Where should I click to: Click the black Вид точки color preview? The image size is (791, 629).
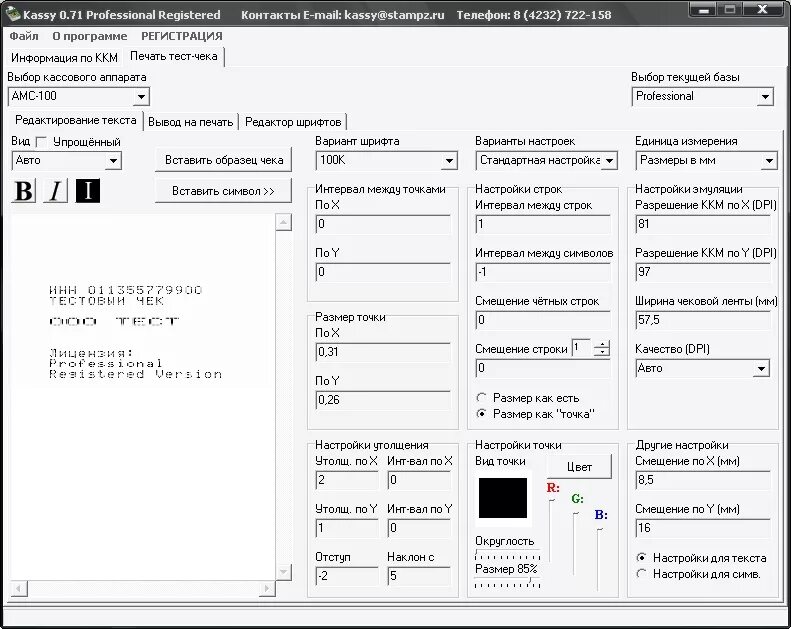(x=503, y=498)
